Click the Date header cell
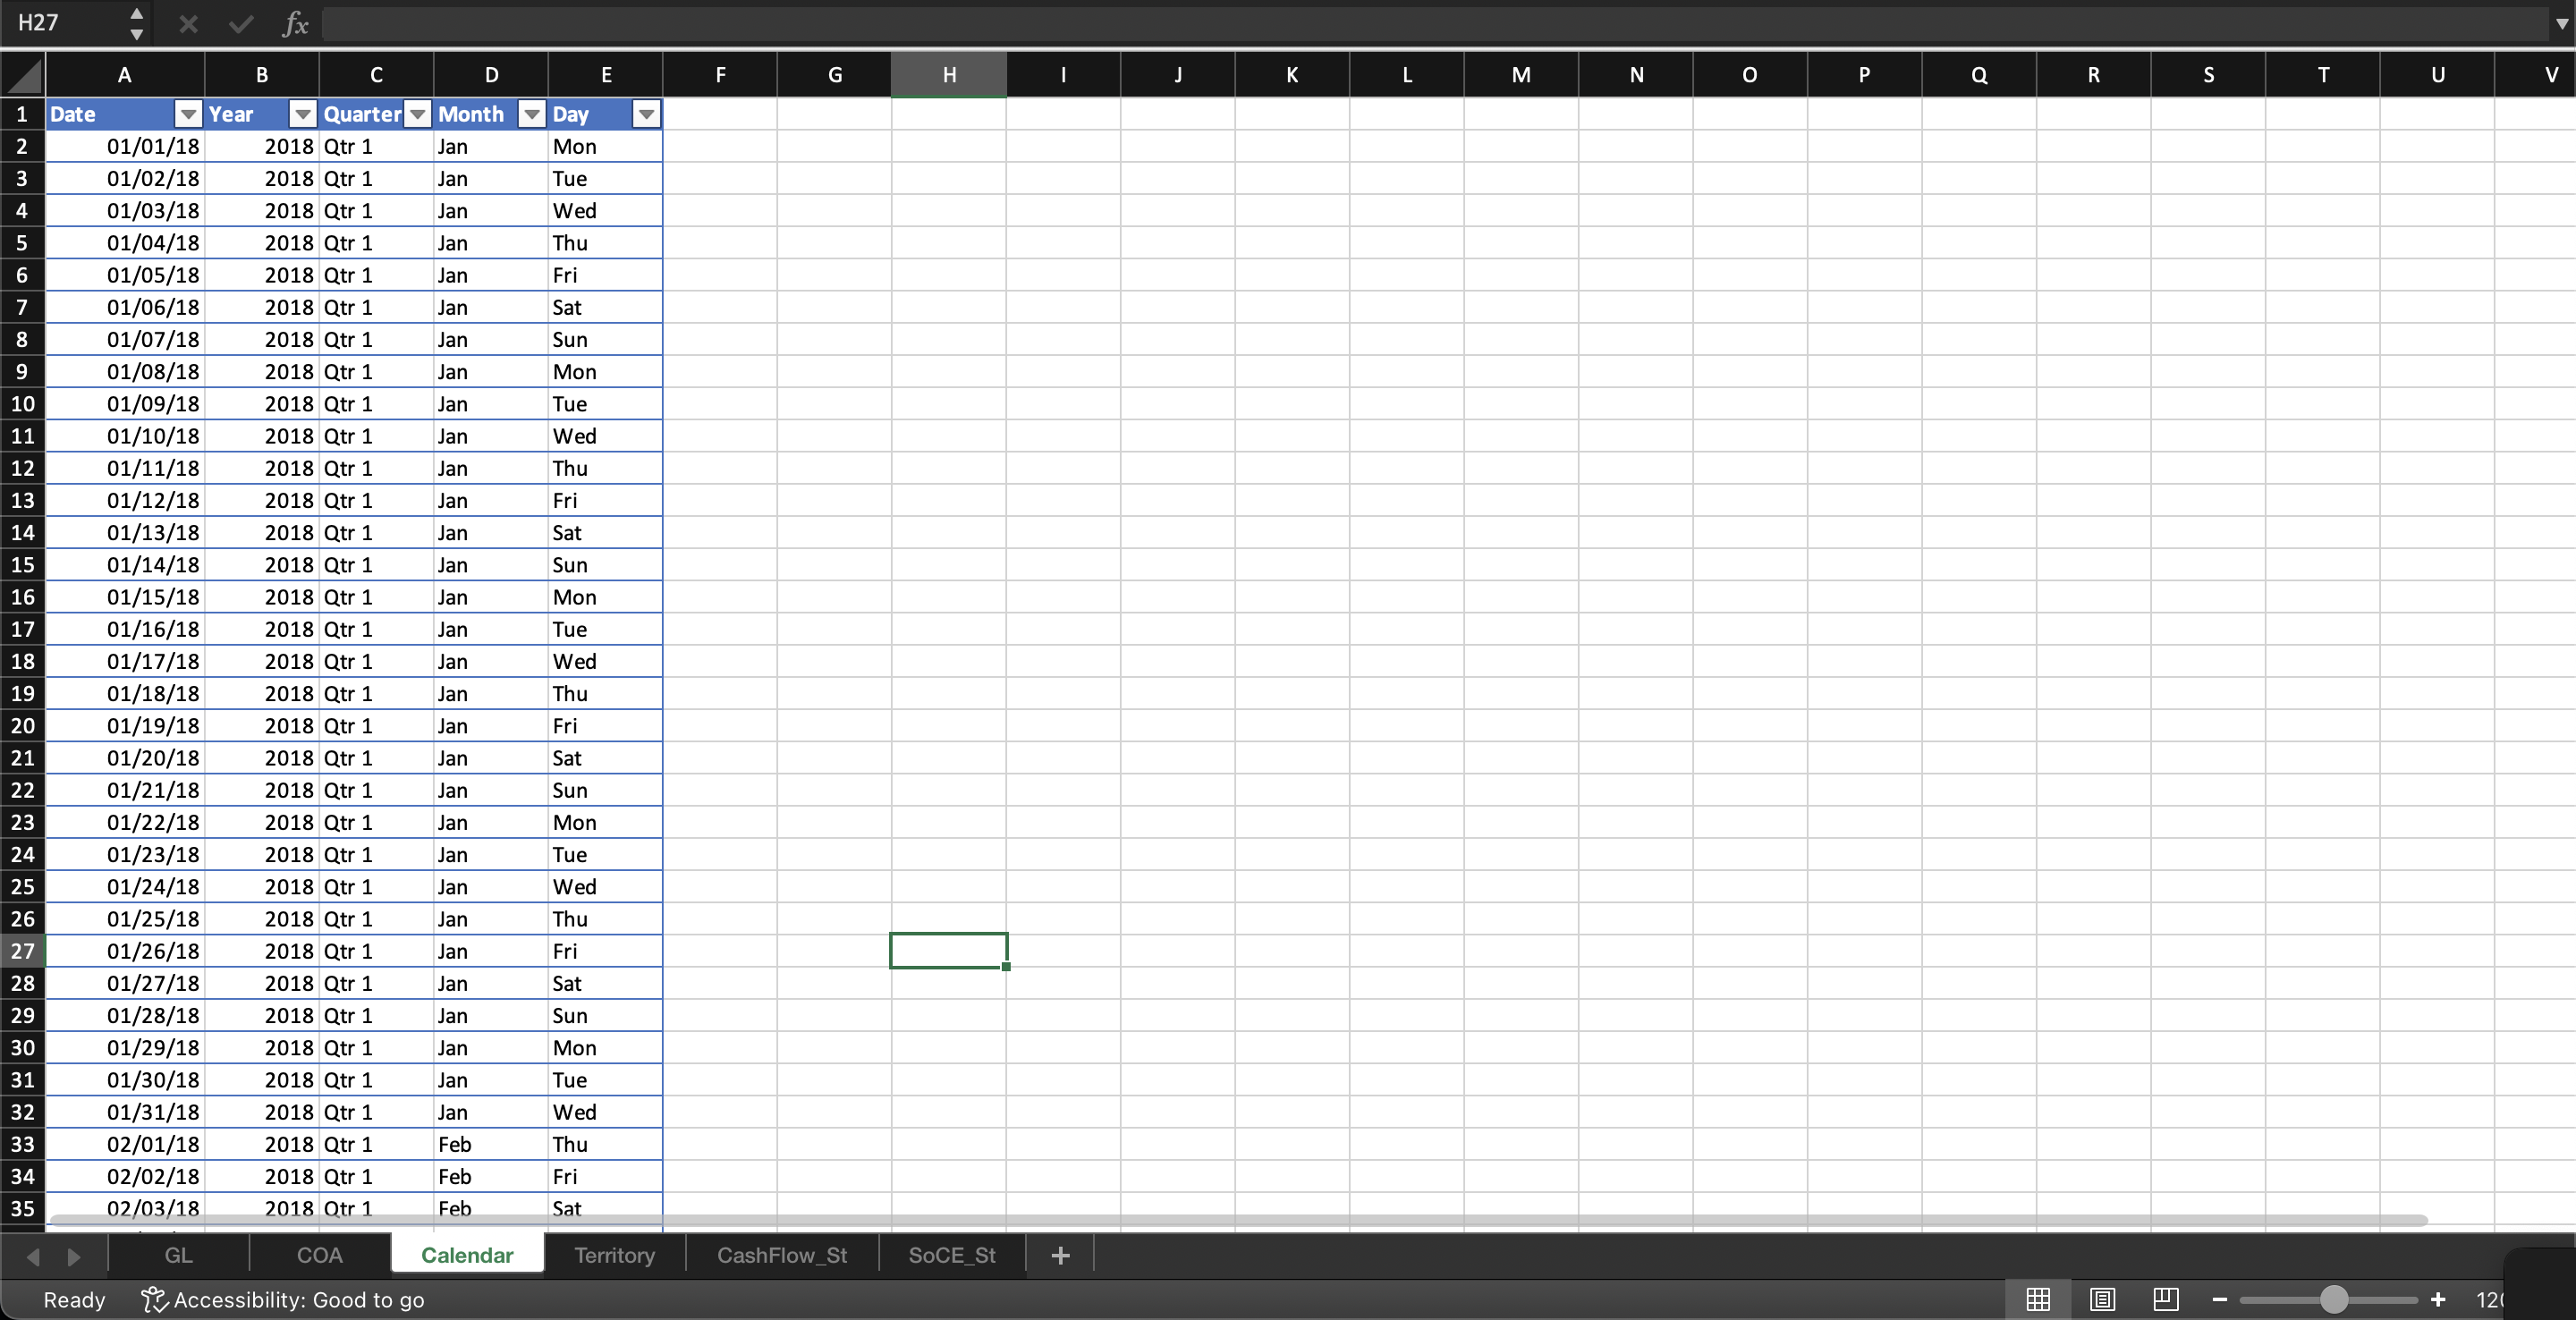This screenshot has width=2576, height=1320. (125, 114)
